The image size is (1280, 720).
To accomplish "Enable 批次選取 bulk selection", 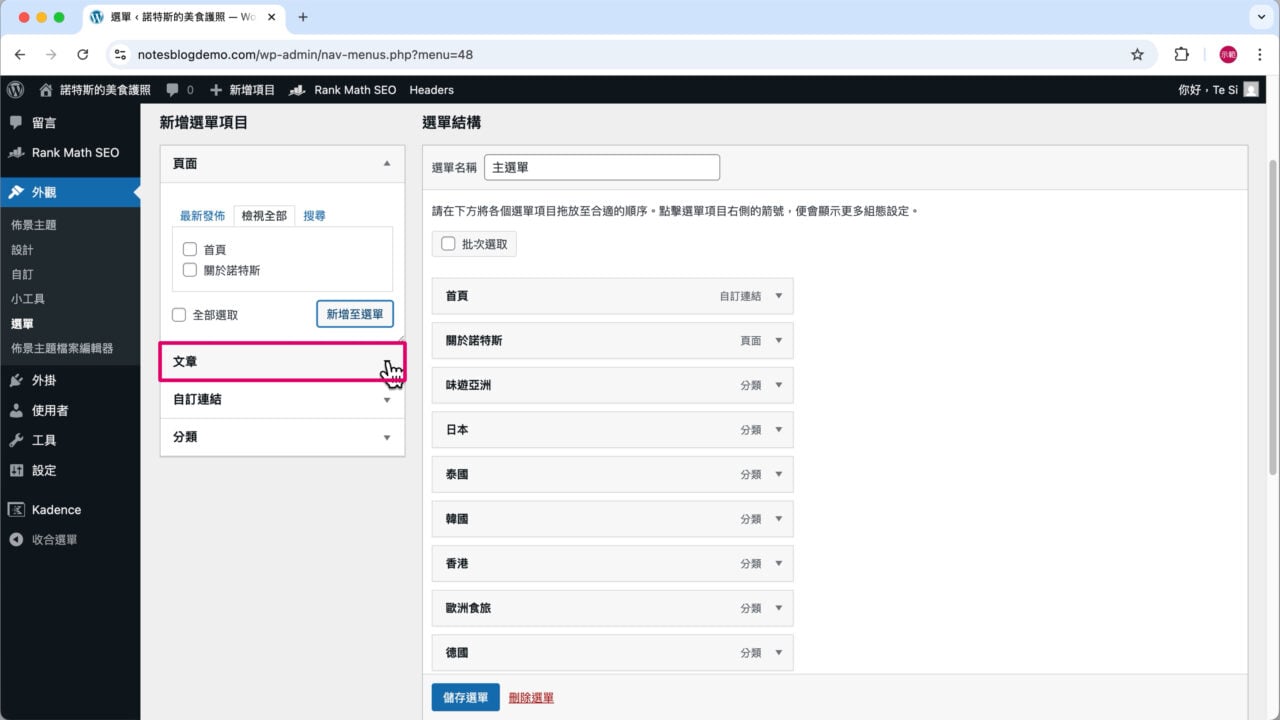I will 448,242.
